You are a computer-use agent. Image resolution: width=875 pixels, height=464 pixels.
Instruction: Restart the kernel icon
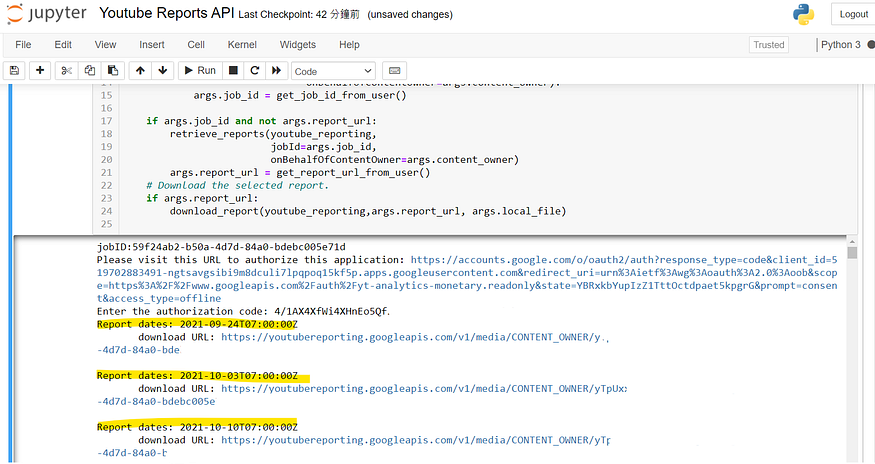[x=255, y=70]
